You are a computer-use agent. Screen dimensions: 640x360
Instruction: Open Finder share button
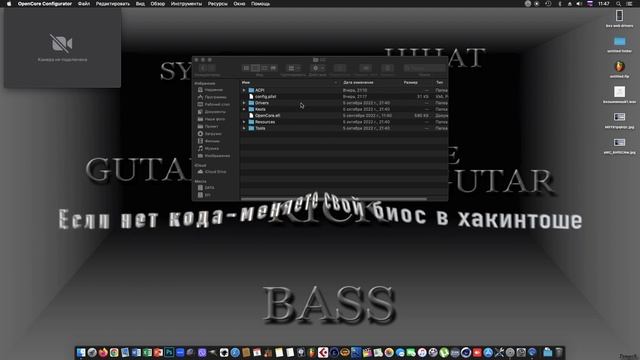340,68
